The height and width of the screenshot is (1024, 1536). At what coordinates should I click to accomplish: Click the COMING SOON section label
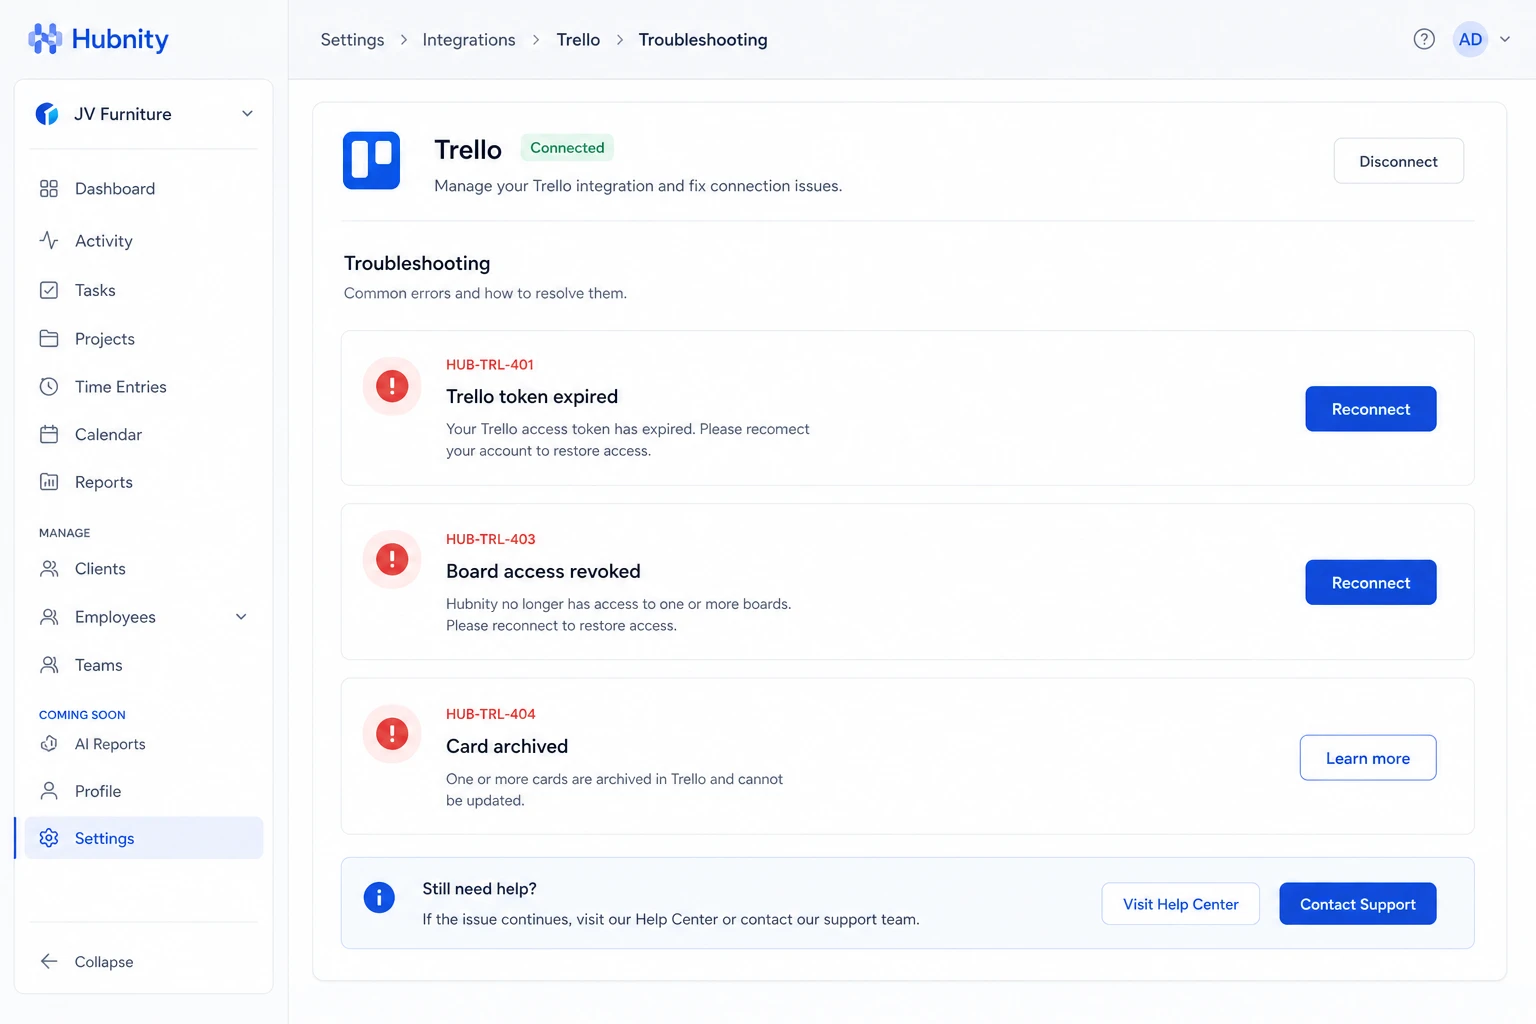click(x=82, y=715)
